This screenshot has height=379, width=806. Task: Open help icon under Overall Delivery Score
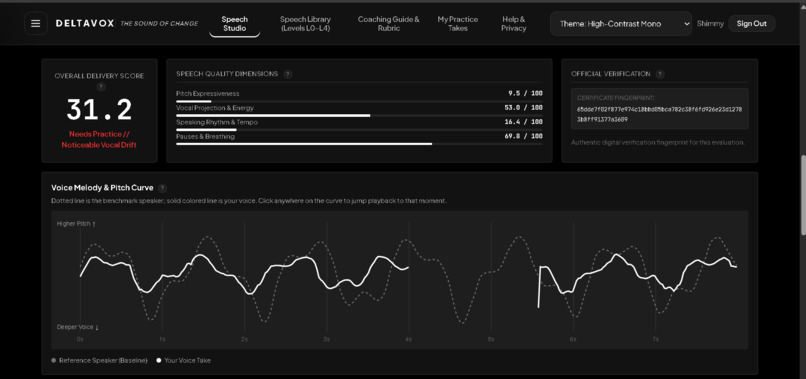point(100,87)
